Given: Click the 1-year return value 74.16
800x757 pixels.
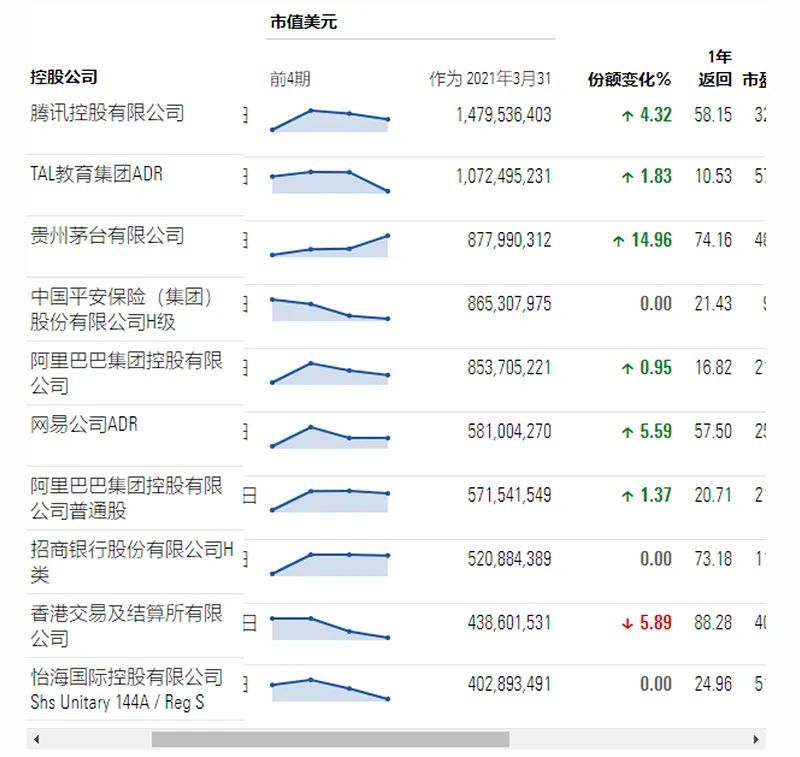Looking at the screenshot, I should point(713,240).
